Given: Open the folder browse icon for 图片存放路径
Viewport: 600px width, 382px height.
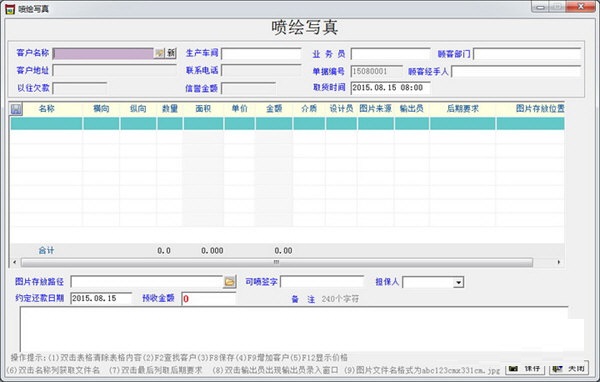Looking at the screenshot, I should pos(229,282).
